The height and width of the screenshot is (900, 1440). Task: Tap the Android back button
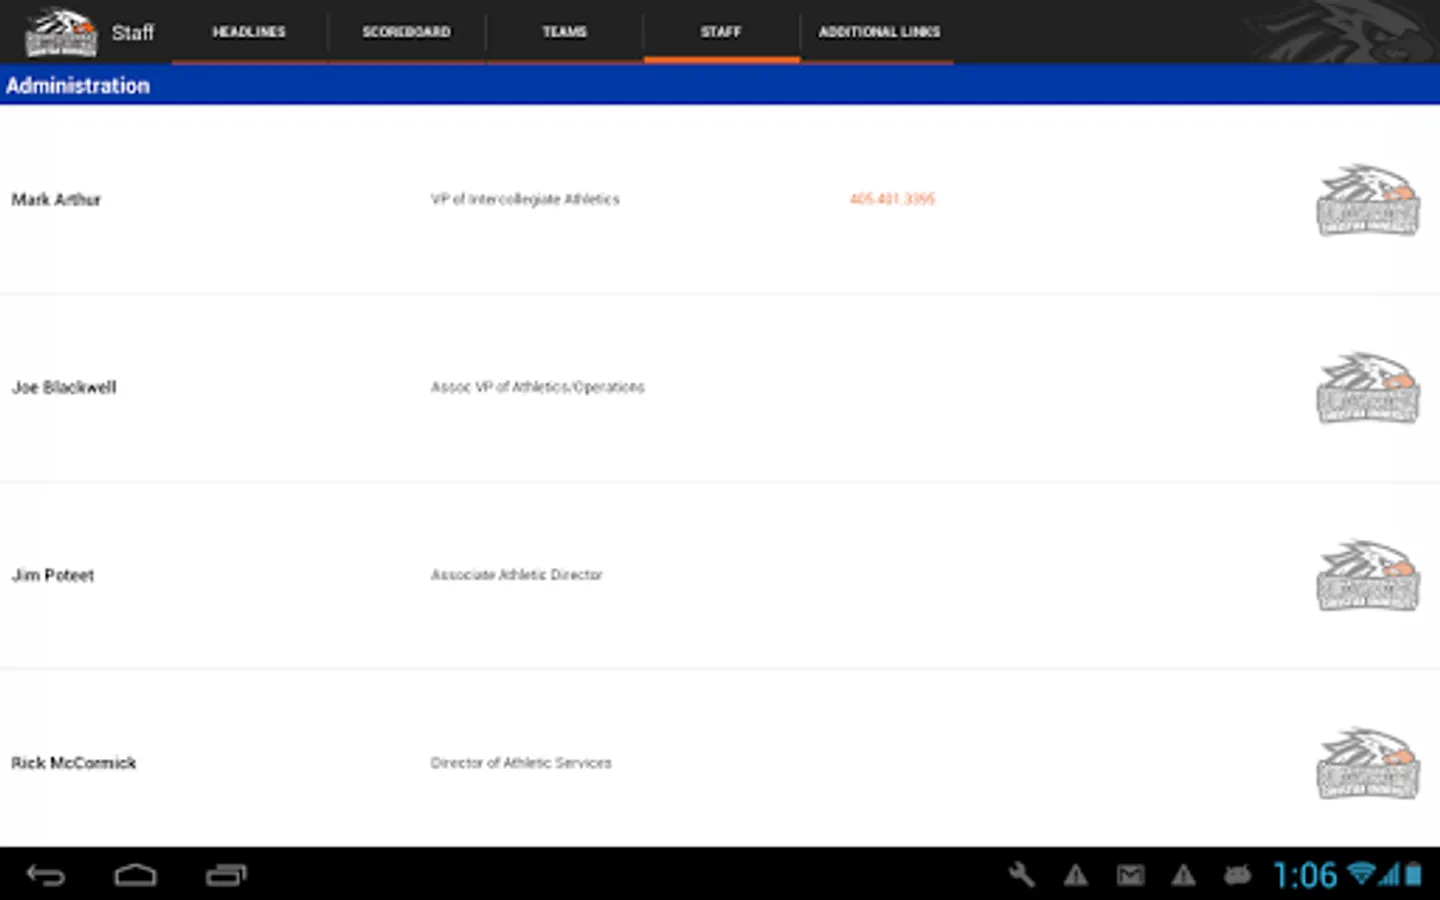pos(46,876)
